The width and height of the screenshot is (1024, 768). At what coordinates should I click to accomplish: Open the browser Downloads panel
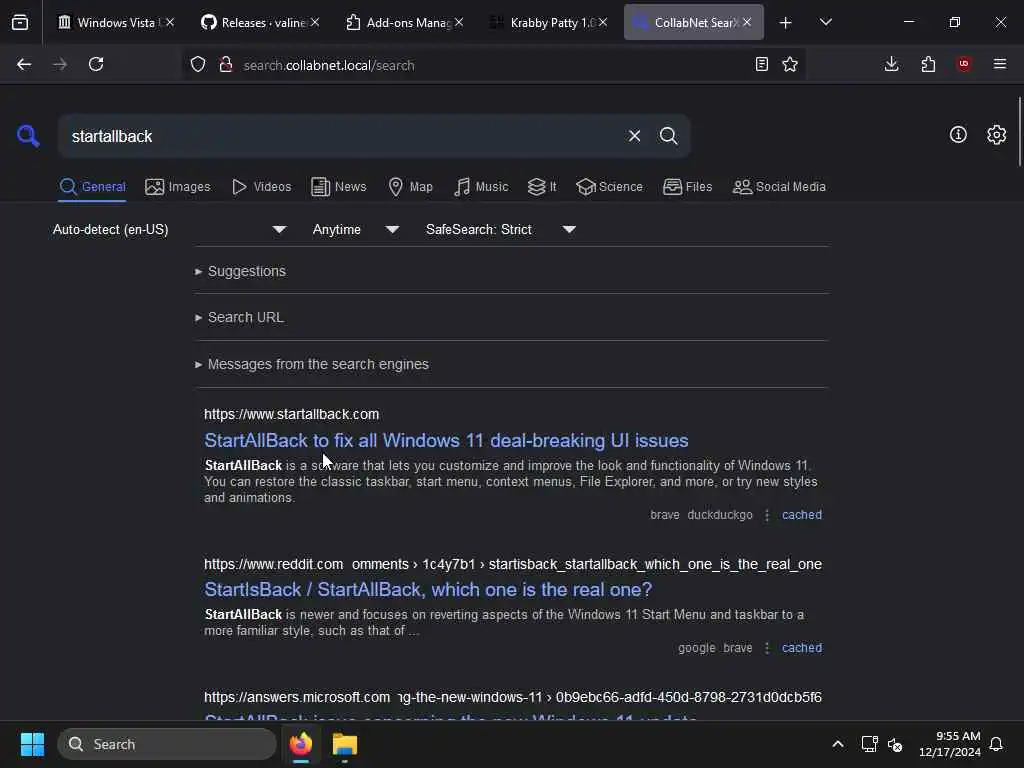891,64
